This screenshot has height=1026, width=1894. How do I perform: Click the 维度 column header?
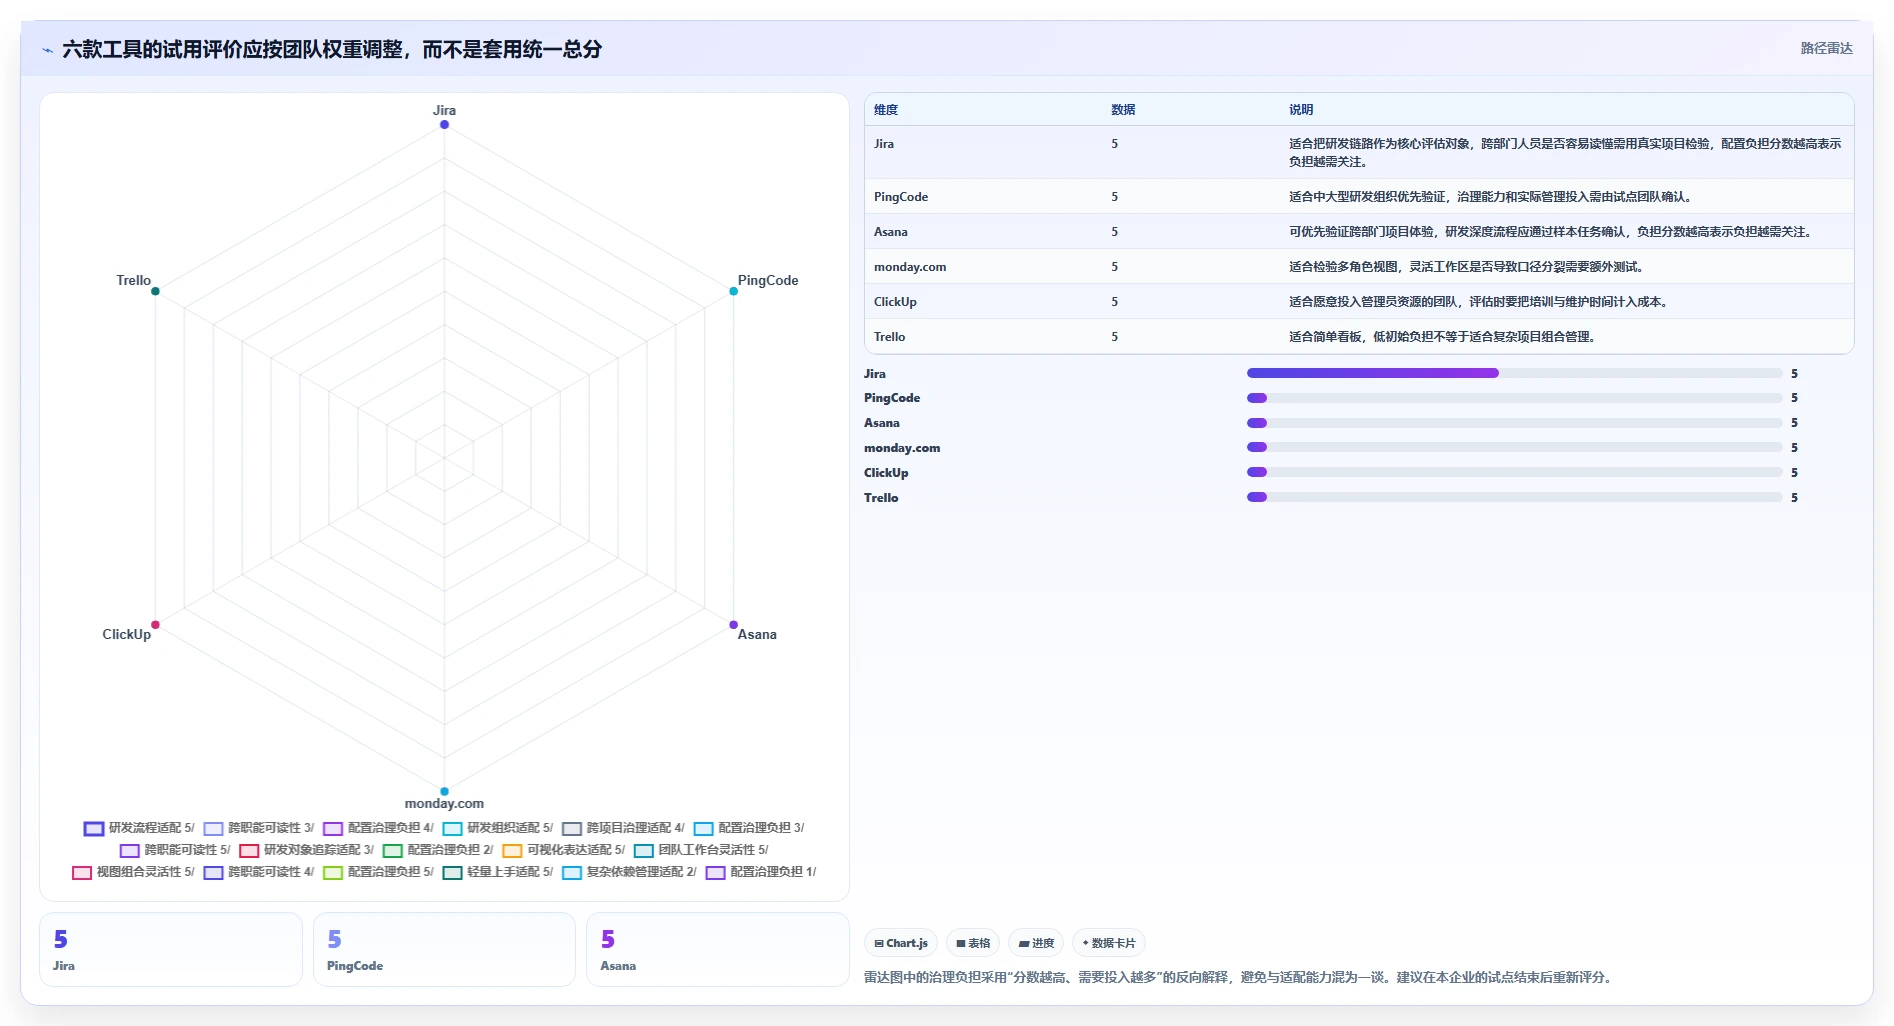[x=886, y=110]
